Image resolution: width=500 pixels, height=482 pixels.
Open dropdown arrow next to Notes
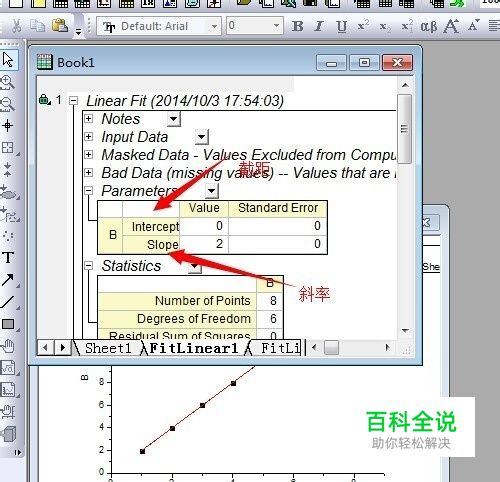174,119
